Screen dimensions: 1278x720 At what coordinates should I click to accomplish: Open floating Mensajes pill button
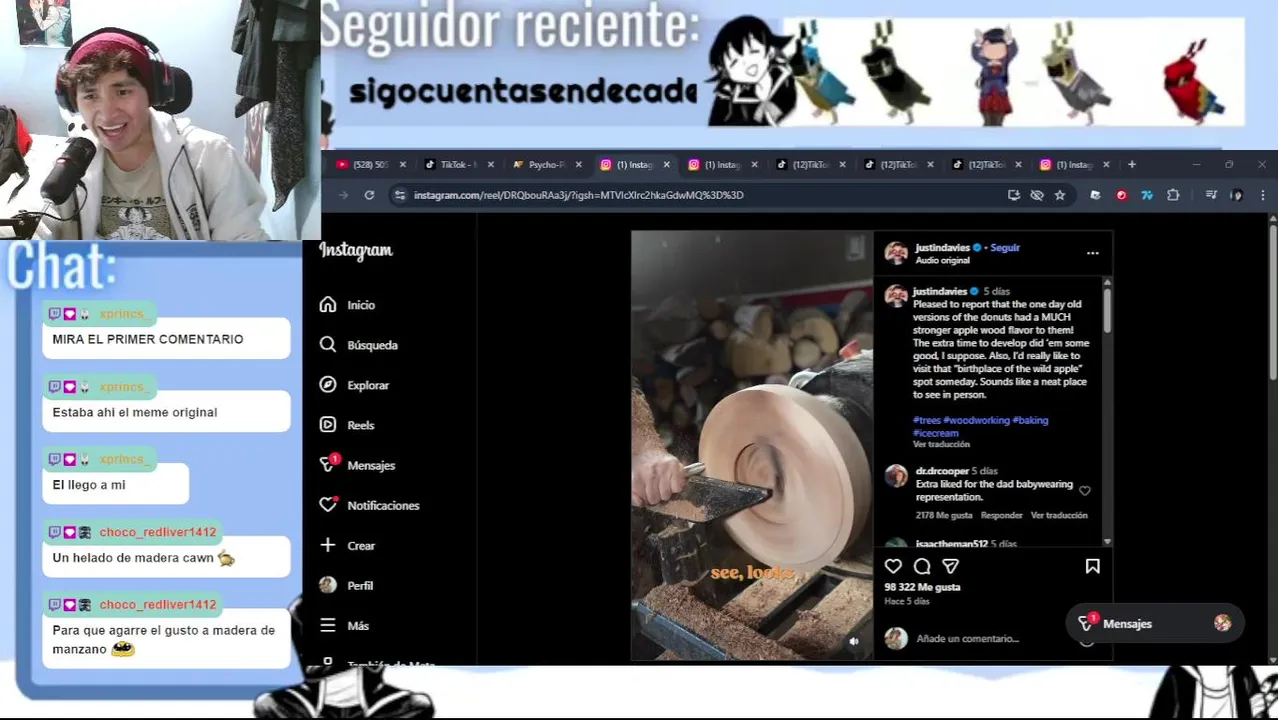[x=1153, y=623]
